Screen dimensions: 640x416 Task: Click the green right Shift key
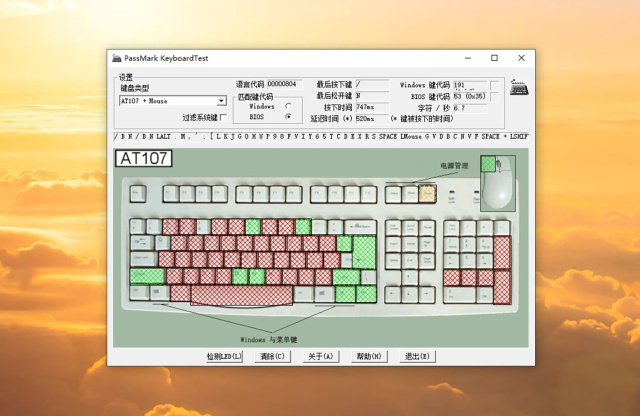click(x=346, y=276)
